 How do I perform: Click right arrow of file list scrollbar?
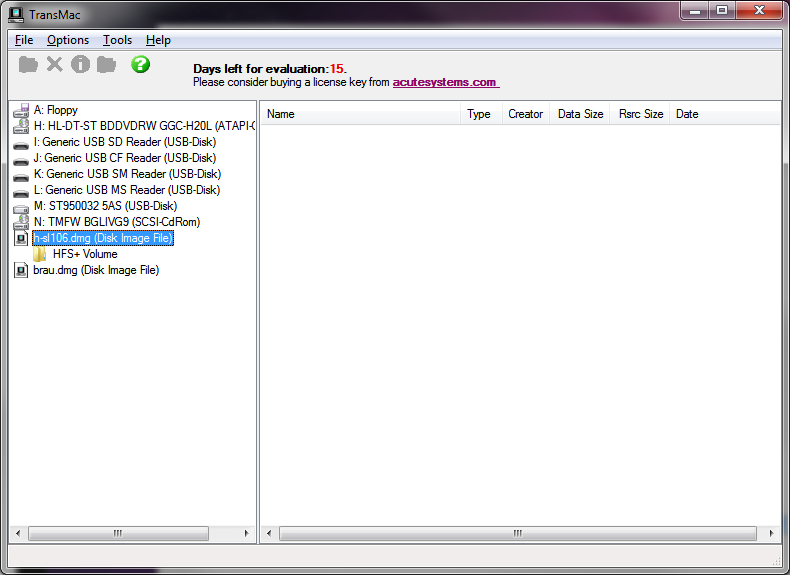pyautogui.click(x=771, y=533)
